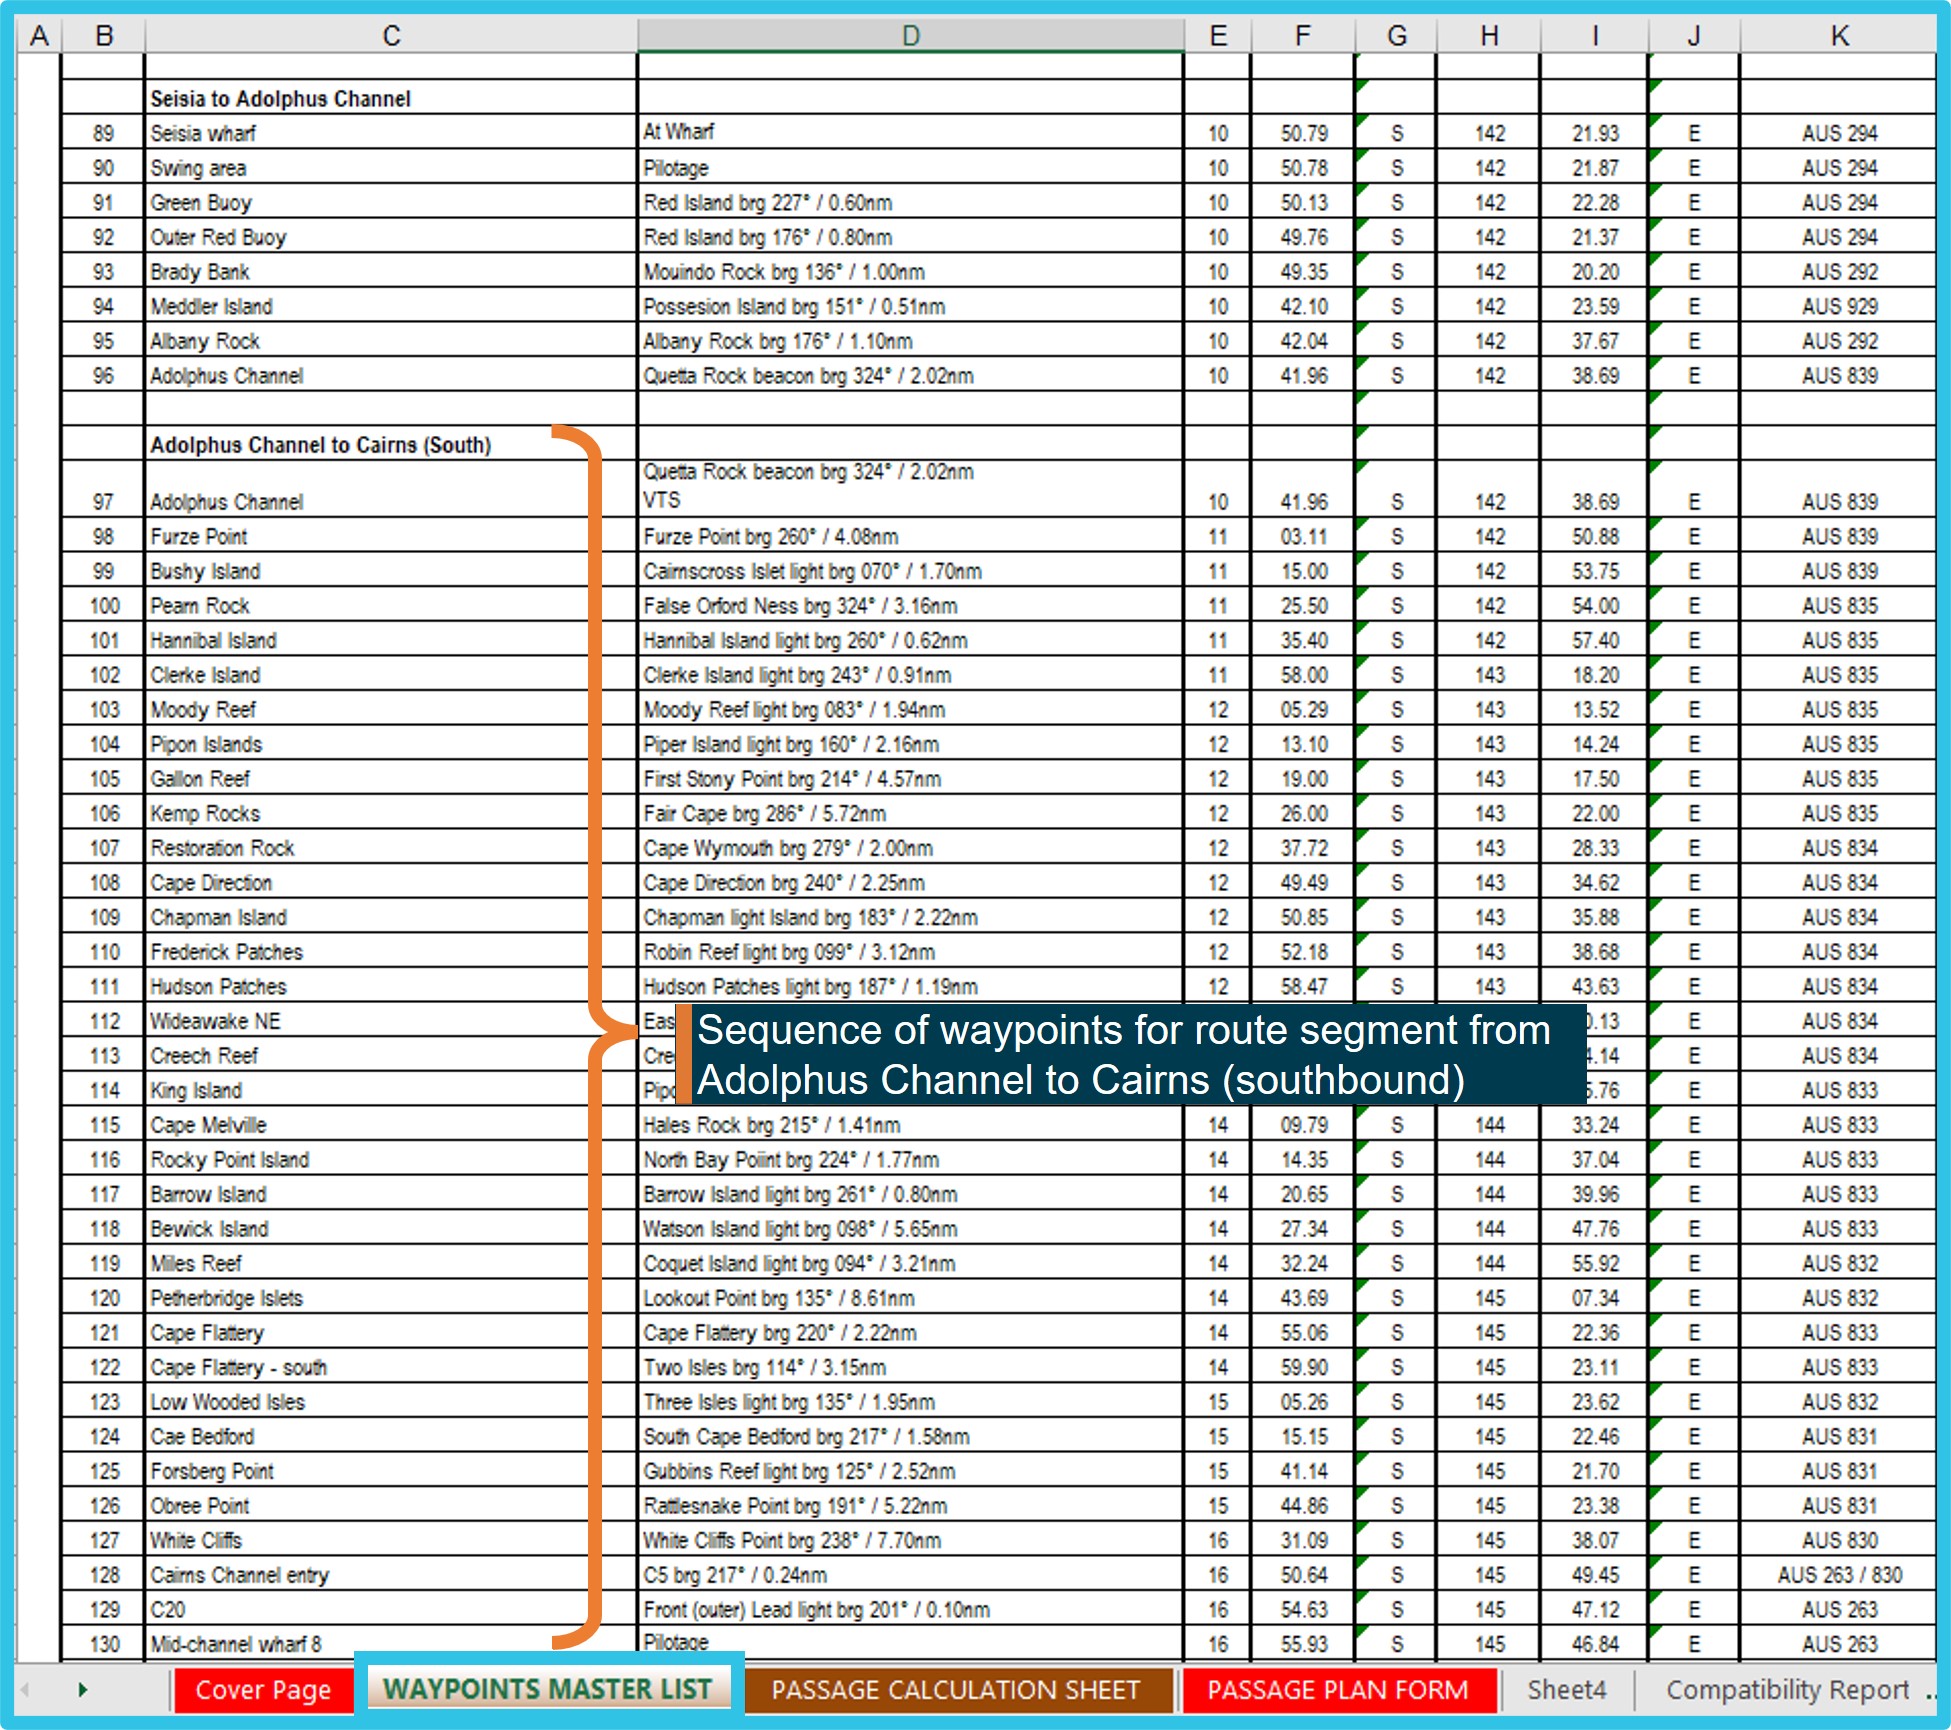
Task: Select the 'Cape Melville' cell
Action: [x=391, y=1125]
